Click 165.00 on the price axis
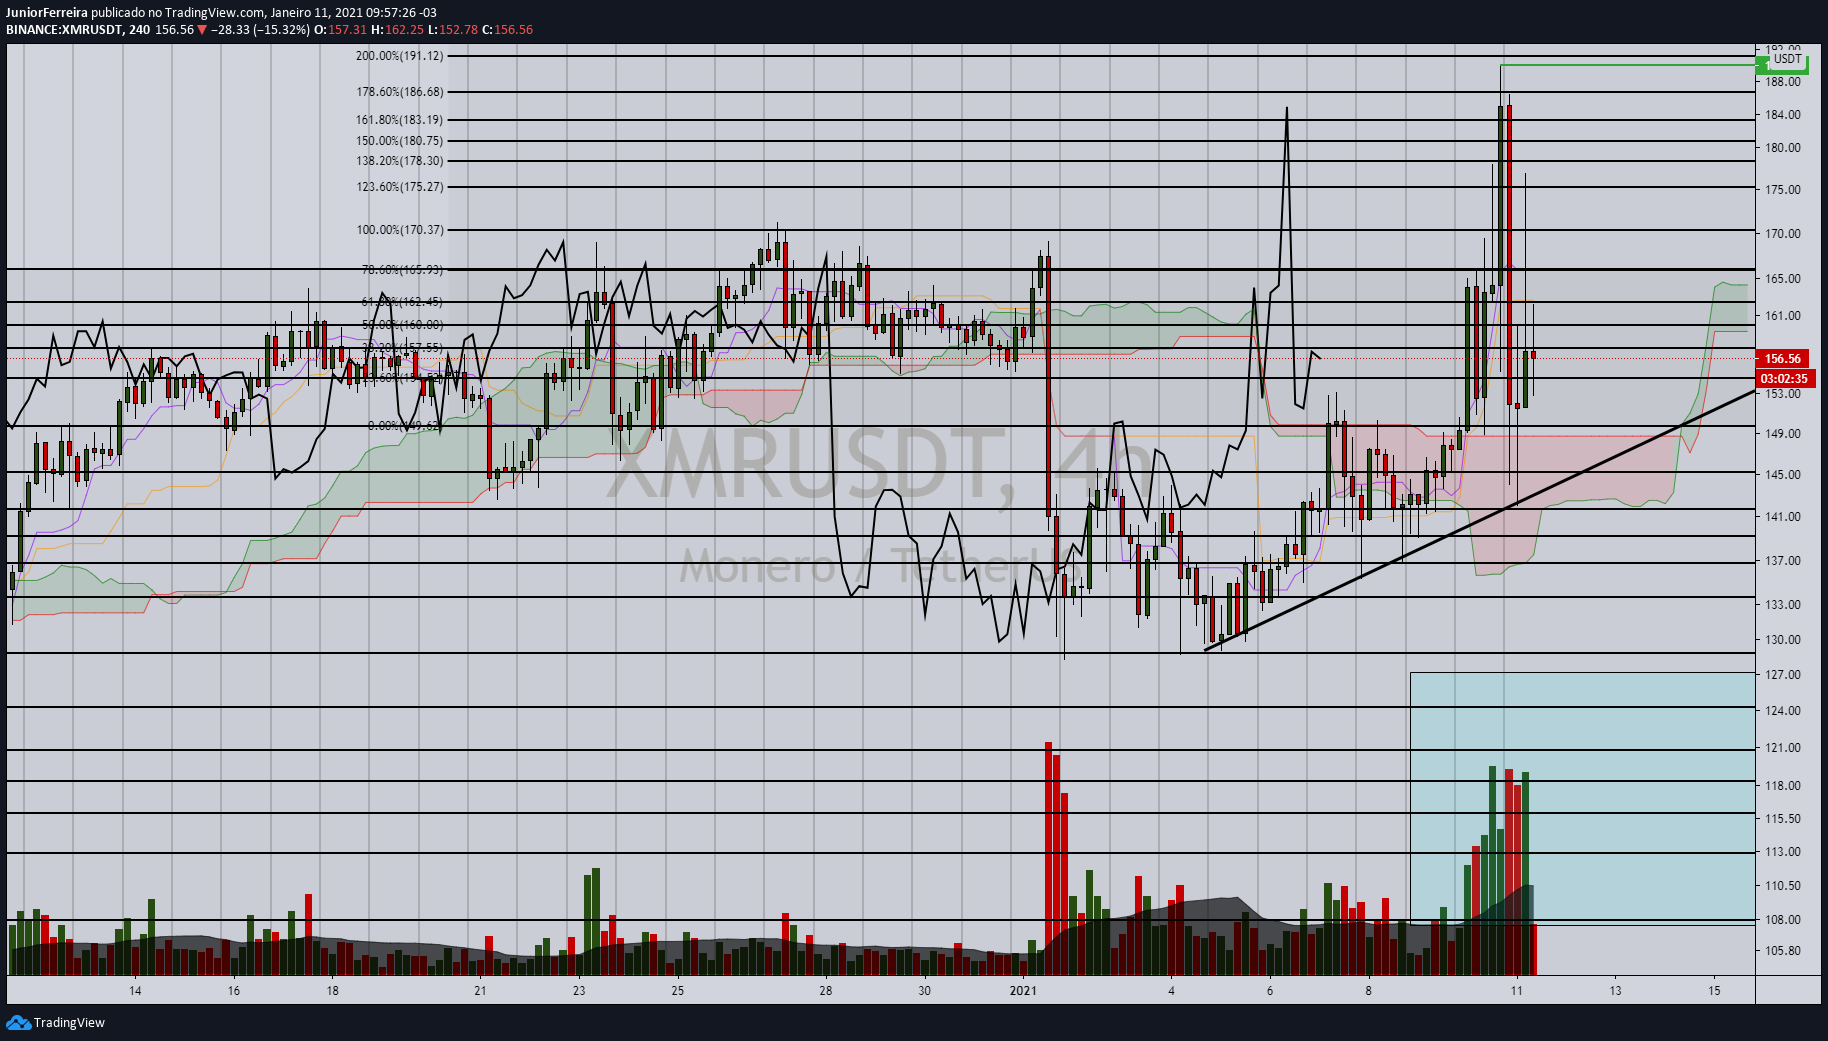The width and height of the screenshot is (1828, 1041). (1783, 279)
